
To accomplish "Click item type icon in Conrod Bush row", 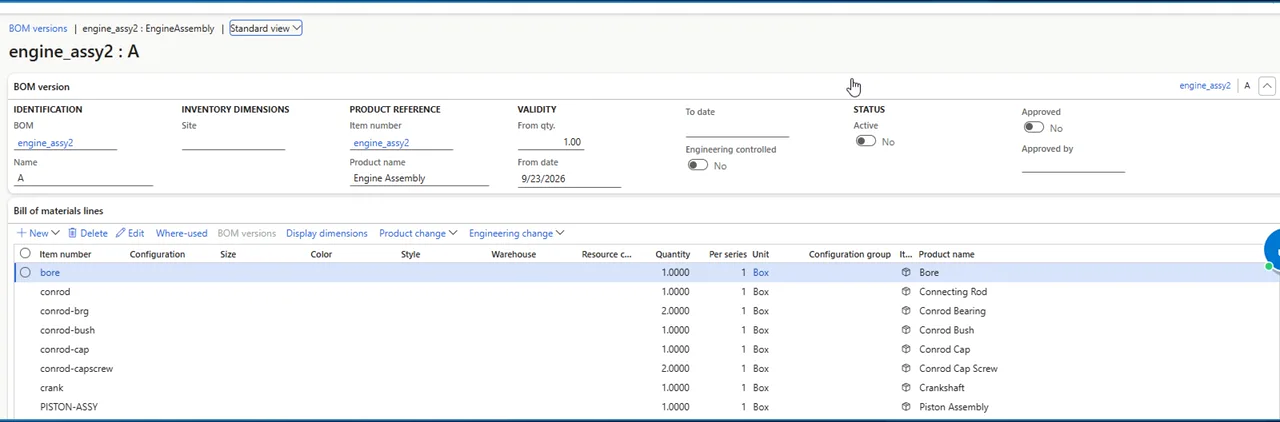I will (x=906, y=330).
